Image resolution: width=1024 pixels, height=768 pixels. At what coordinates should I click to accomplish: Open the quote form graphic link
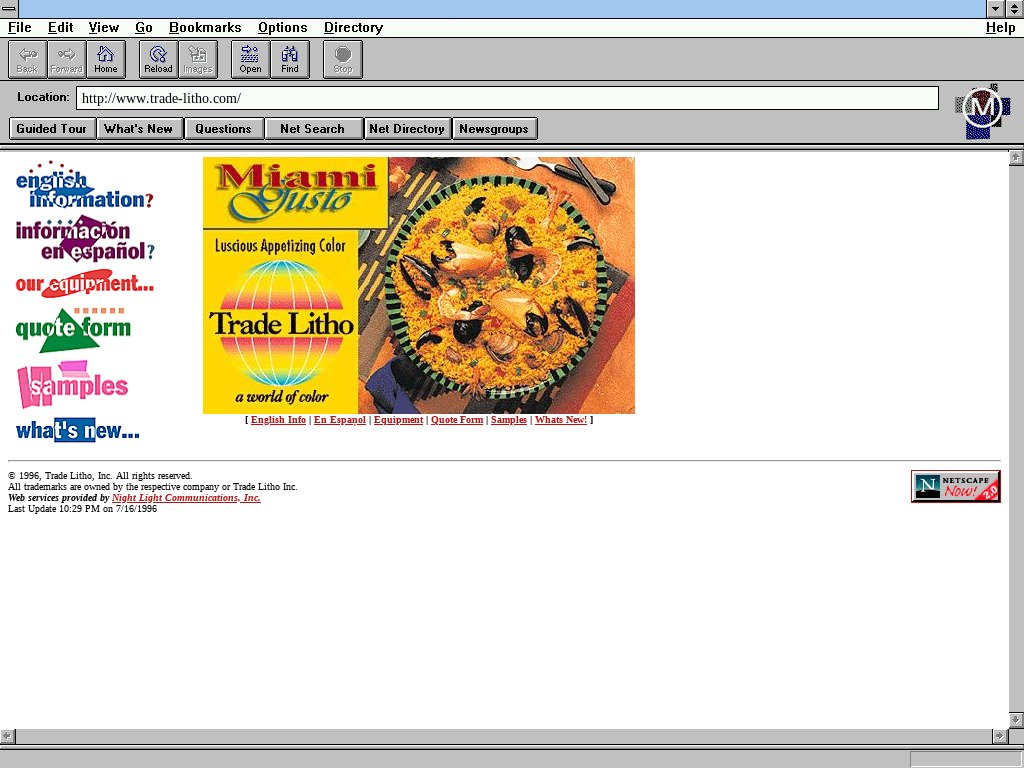coord(73,330)
